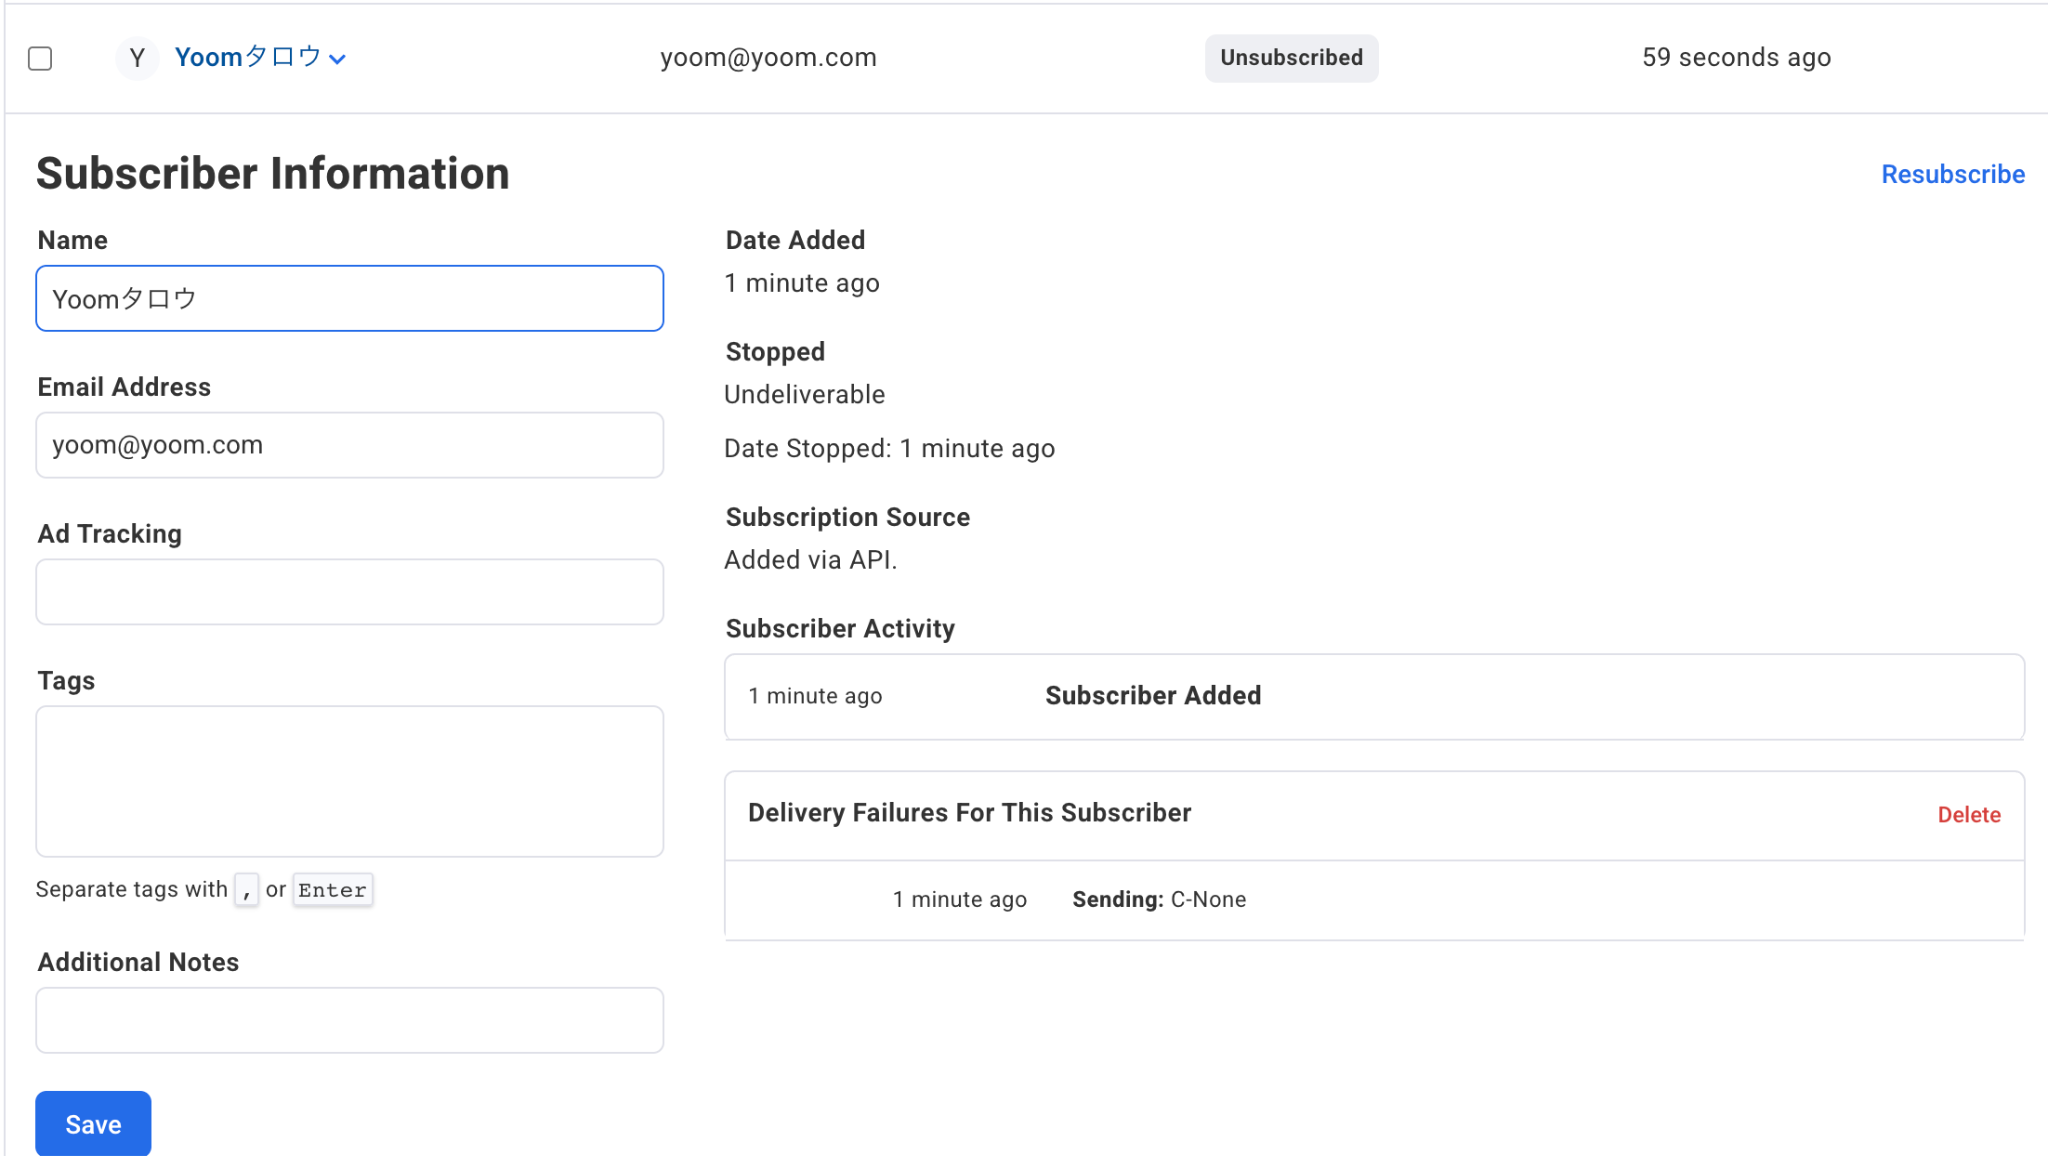Open the Yoomタロウ subscriber name link
The width and height of the screenshot is (2048, 1156).
point(246,57)
